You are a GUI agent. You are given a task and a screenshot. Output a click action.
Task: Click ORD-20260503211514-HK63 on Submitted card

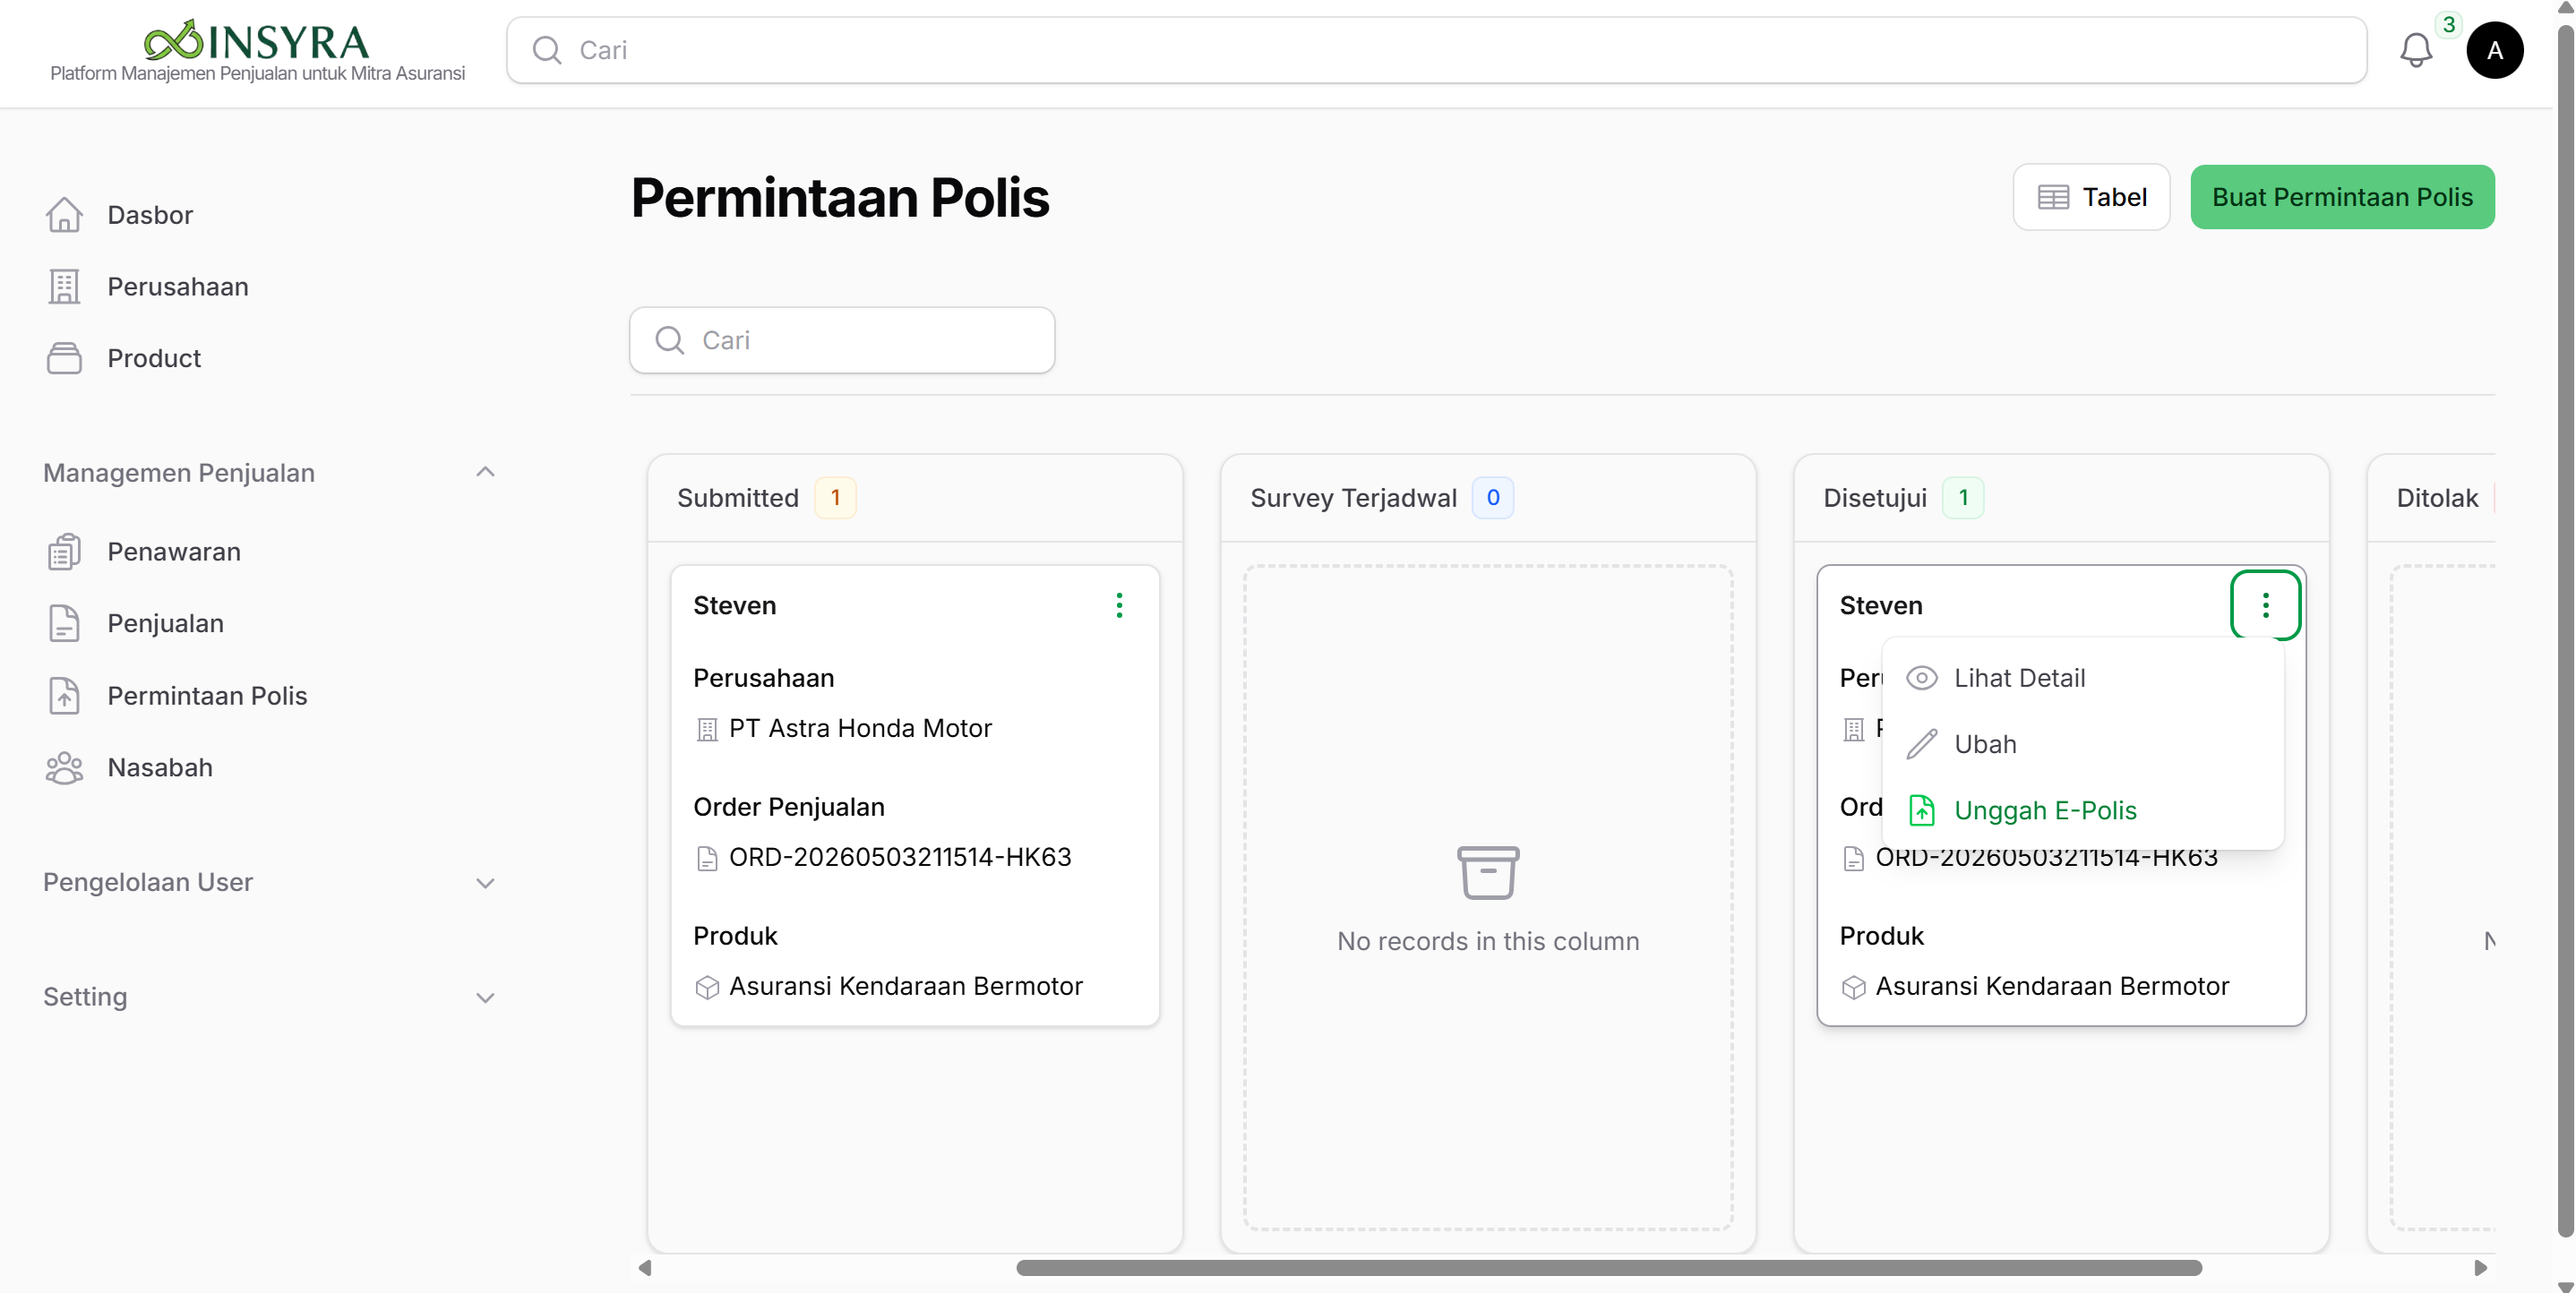[x=900, y=857]
